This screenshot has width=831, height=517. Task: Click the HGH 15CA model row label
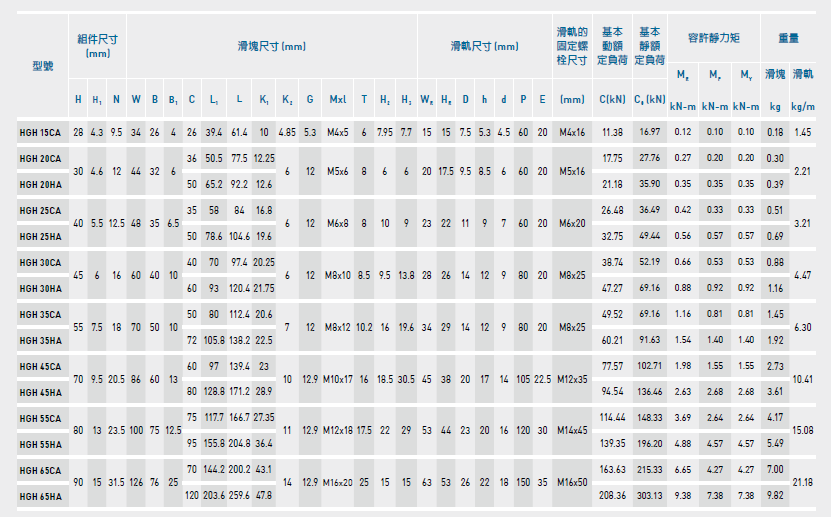pos(40,132)
